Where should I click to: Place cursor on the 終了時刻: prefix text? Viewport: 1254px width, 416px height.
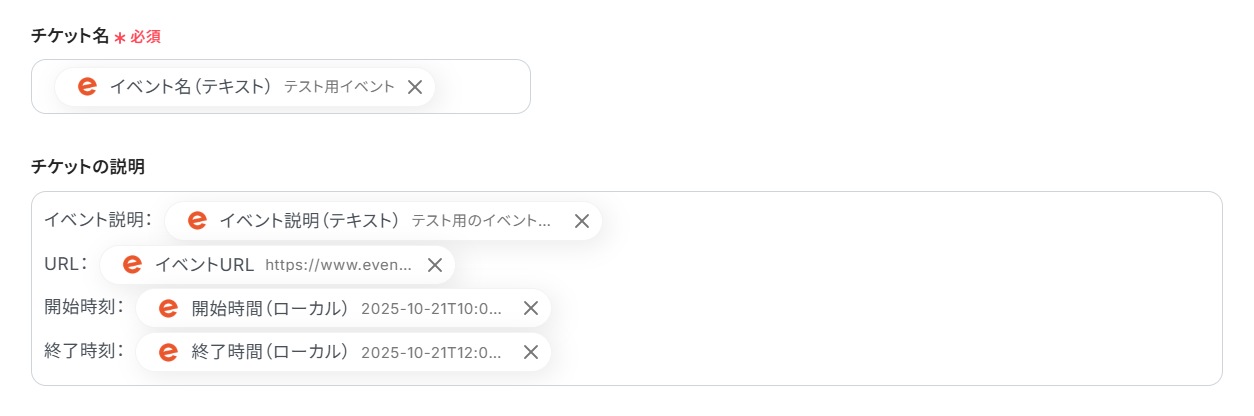tap(84, 351)
